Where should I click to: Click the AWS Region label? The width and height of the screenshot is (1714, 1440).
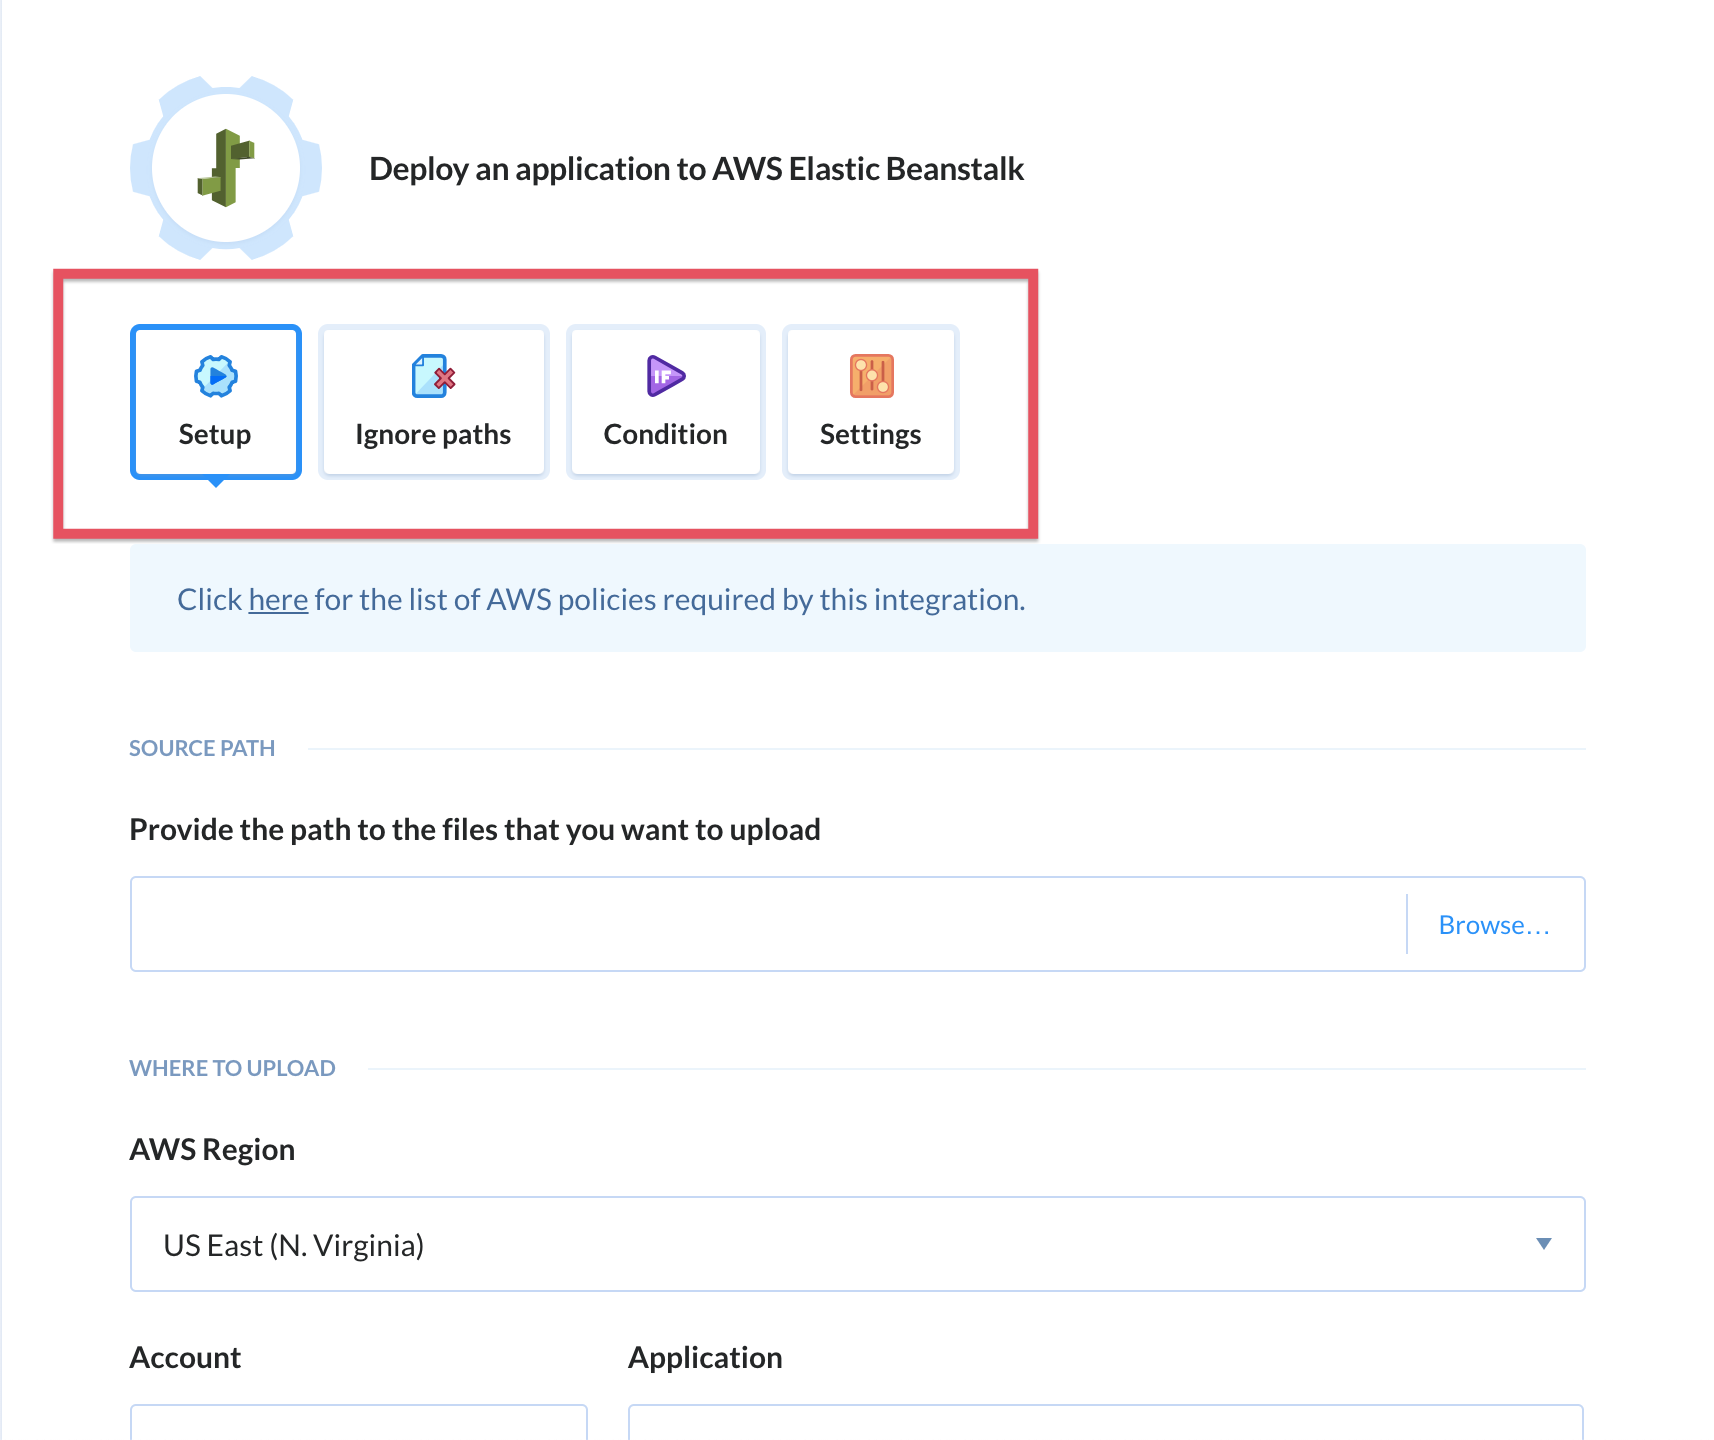point(212,1149)
